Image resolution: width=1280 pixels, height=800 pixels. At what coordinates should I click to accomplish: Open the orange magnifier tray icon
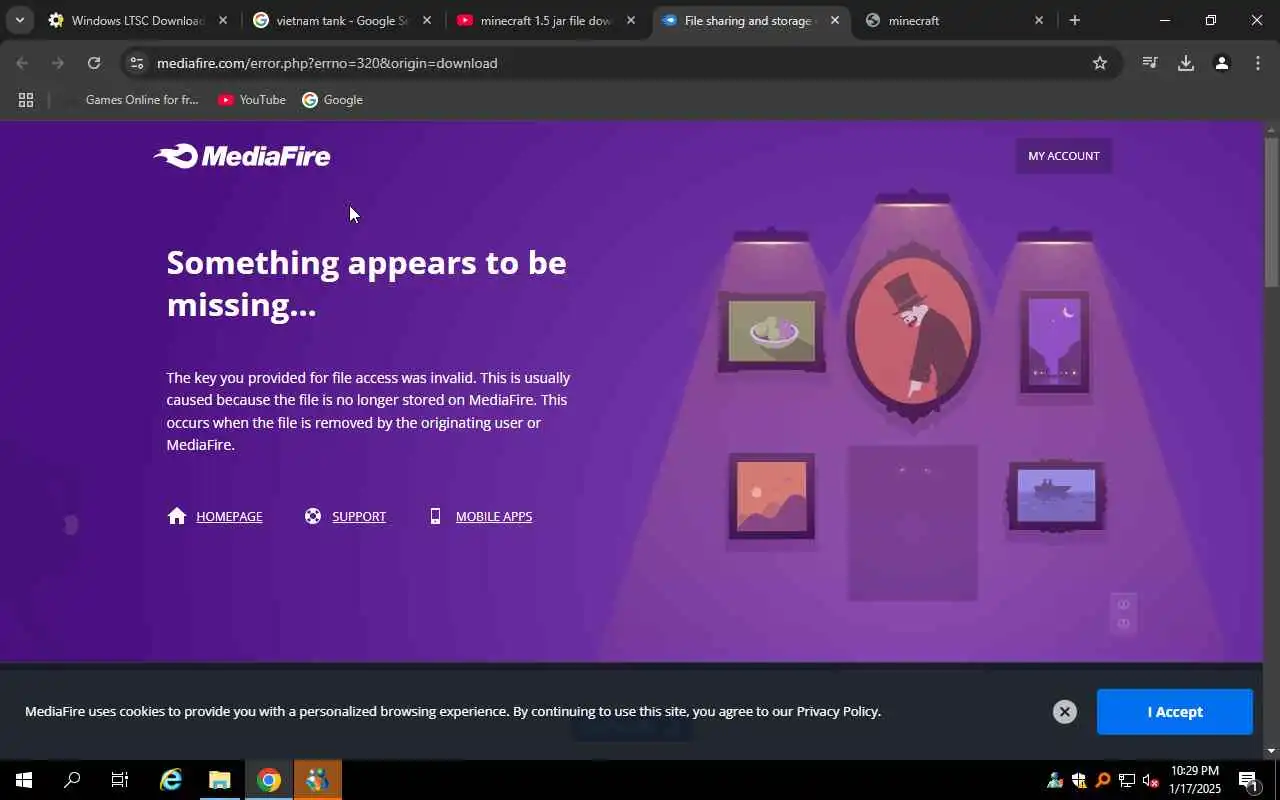[1103, 780]
